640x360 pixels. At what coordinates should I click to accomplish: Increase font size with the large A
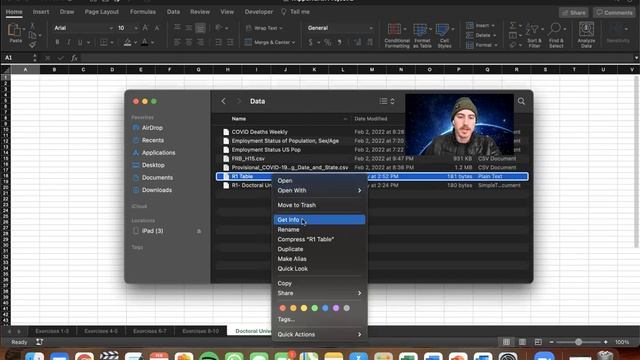click(145, 28)
